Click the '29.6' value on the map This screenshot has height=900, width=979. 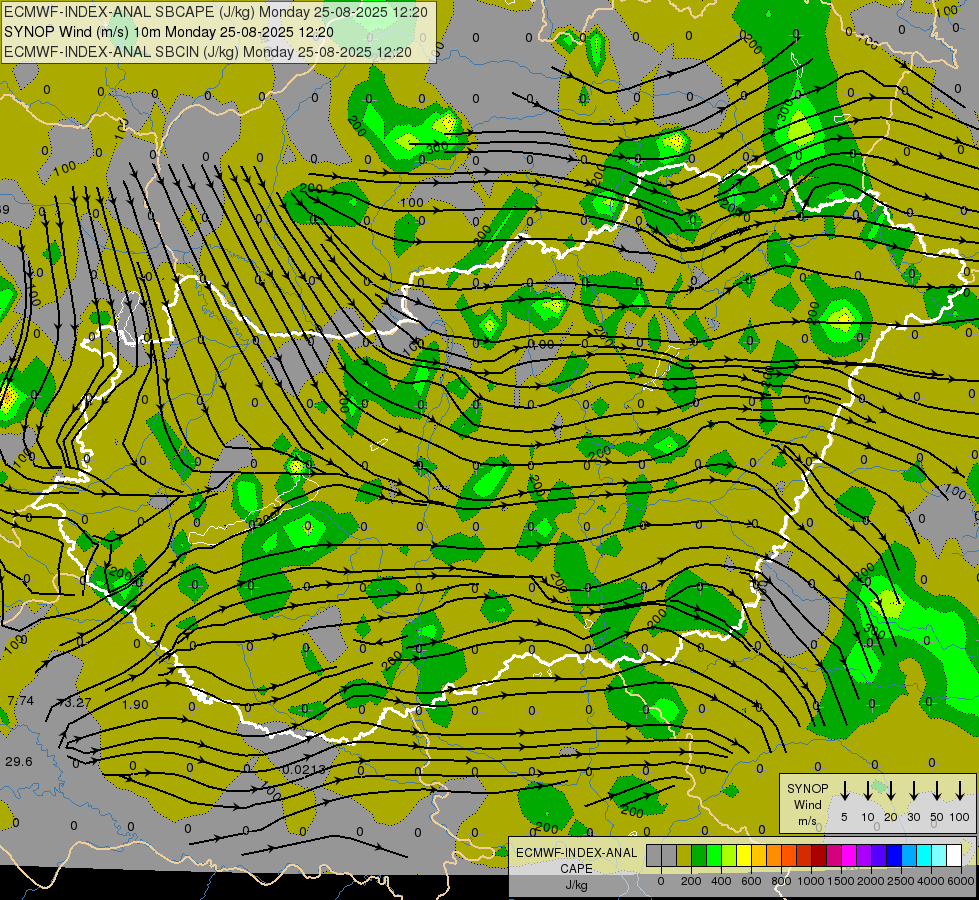[19, 761]
